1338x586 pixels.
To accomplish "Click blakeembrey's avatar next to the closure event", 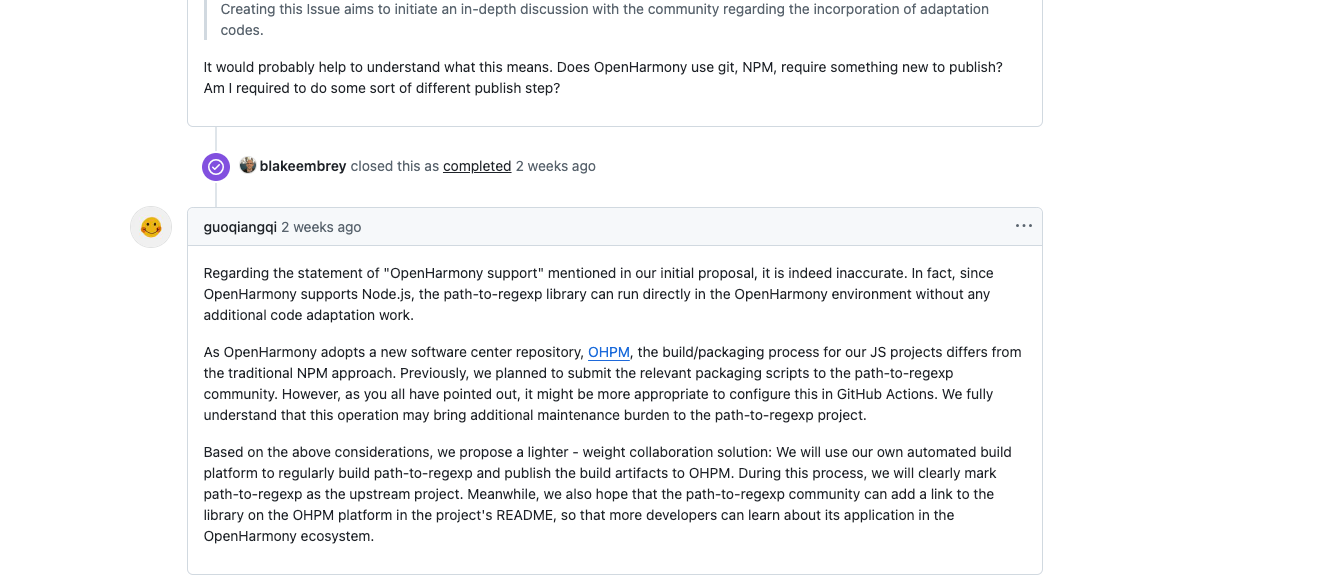I will [x=247, y=165].
